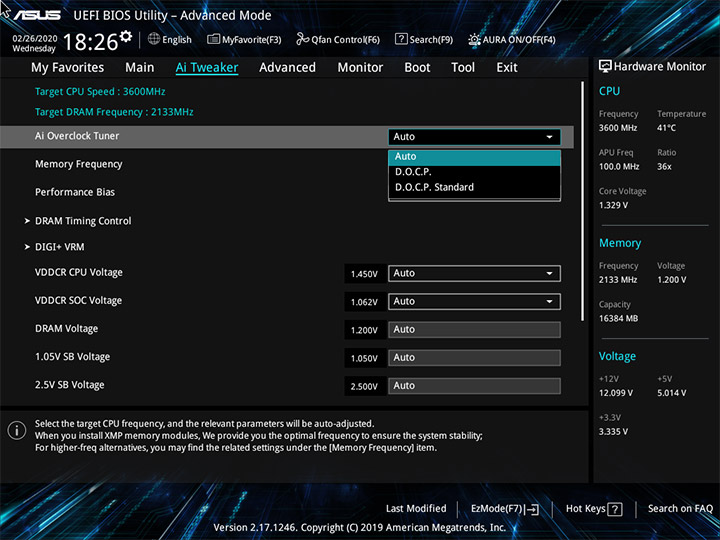Open VDDCR SOC Voltage dropdown
The height and width of the screenshot is (540, 720).
[474, 302]
